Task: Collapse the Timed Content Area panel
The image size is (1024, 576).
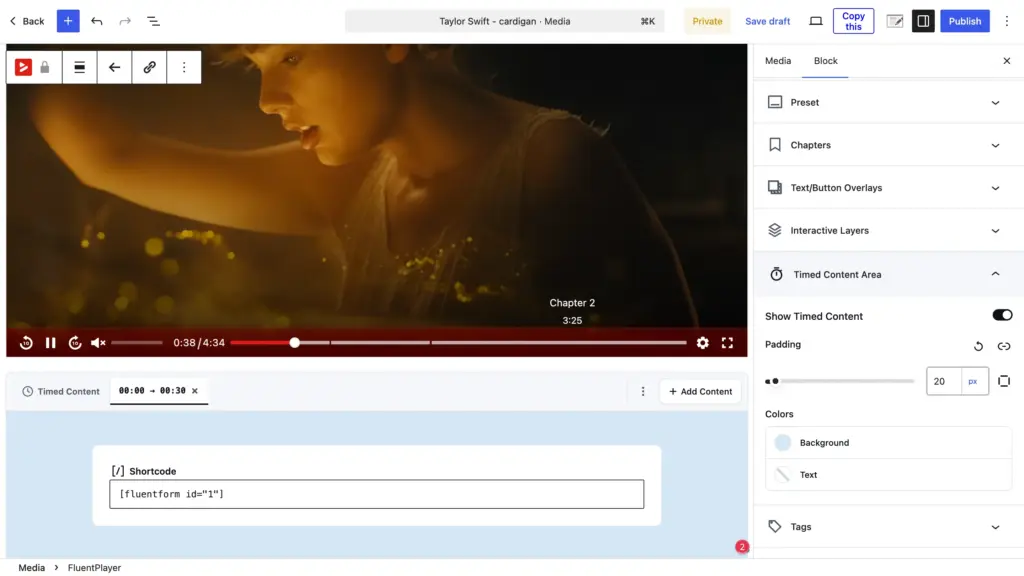Action: [888, 274]
